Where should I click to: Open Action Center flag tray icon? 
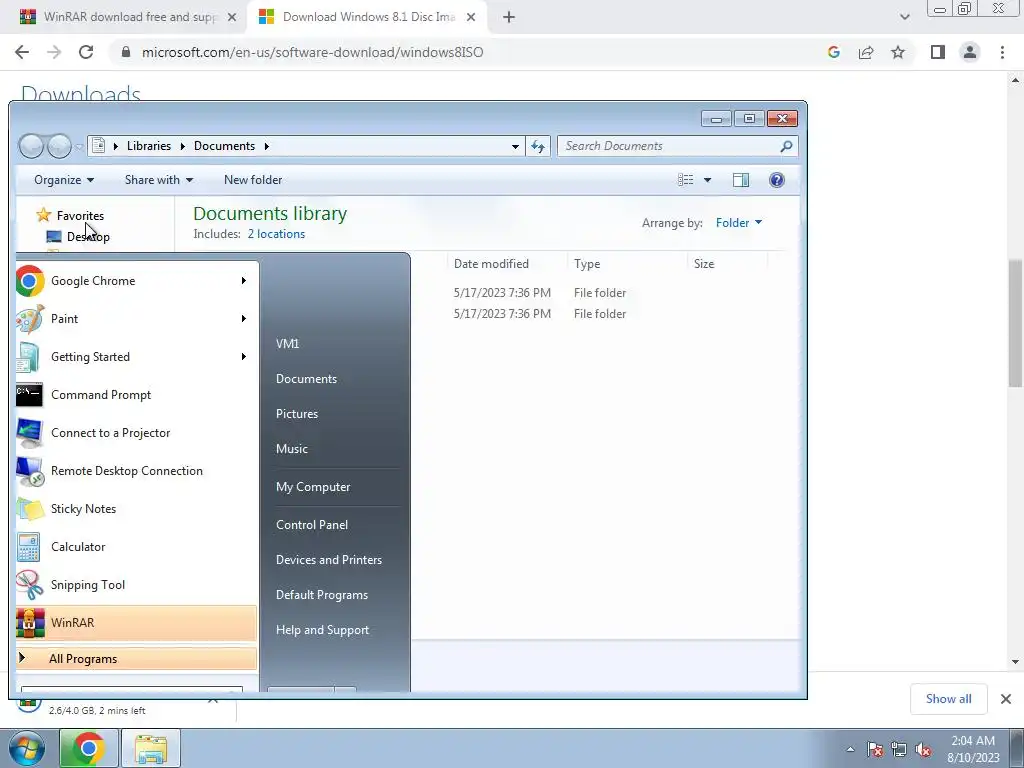[875, 749]
